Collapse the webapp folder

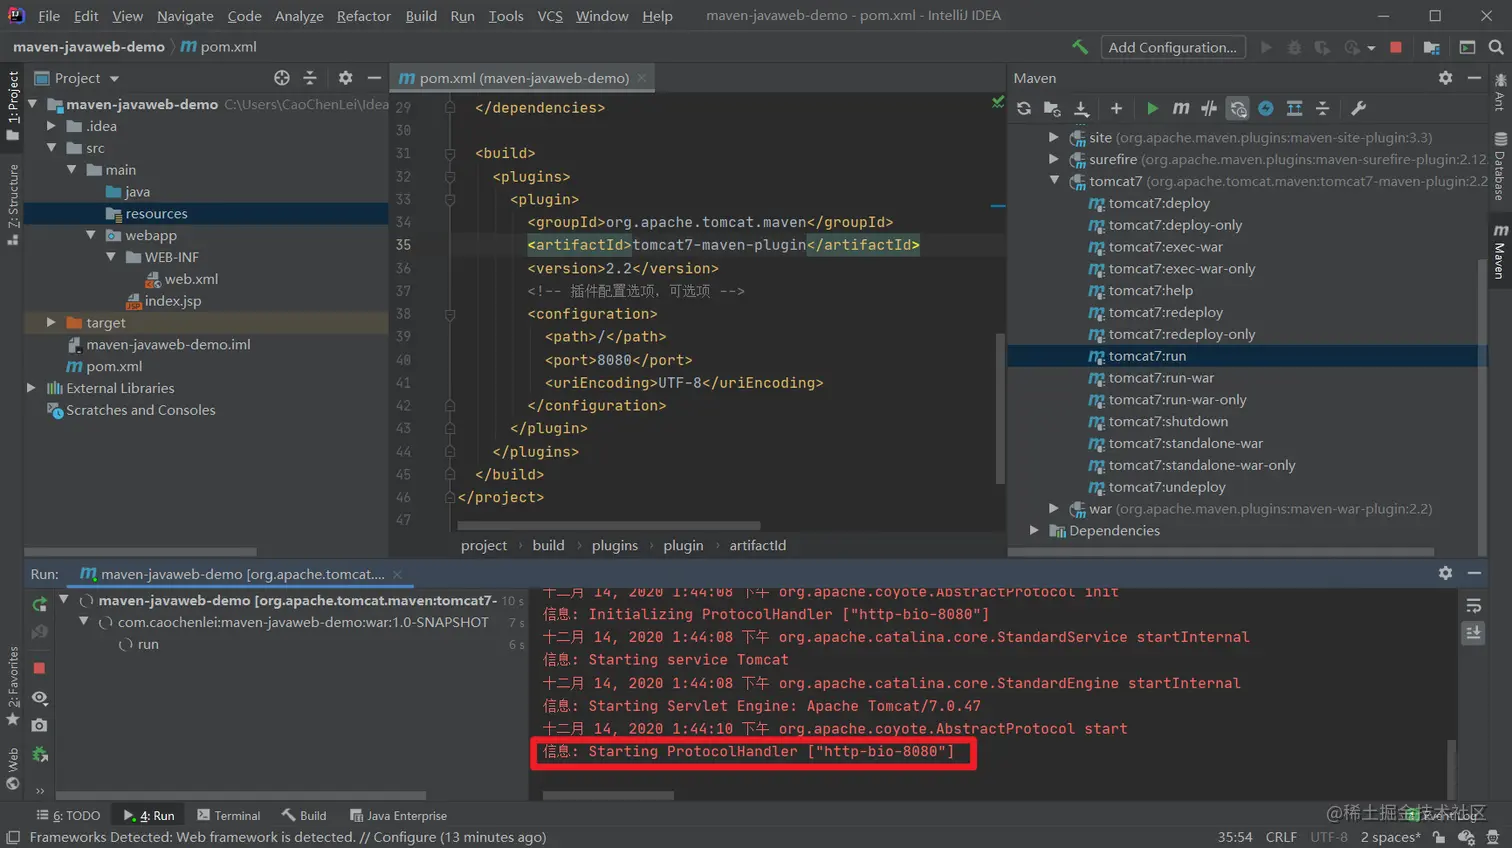coord(91,235)
